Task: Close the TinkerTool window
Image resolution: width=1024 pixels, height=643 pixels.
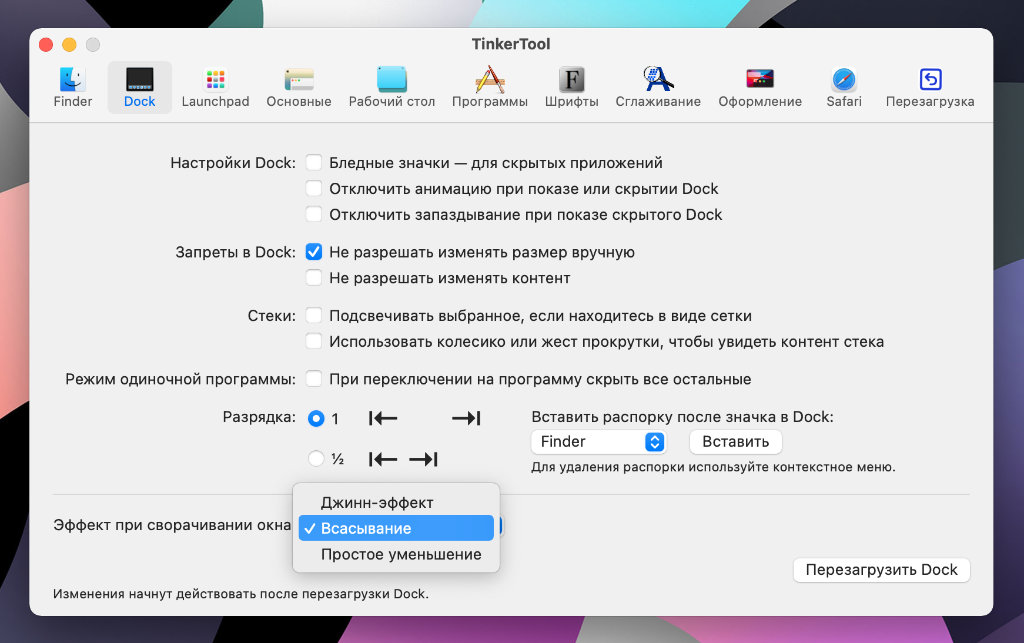Action: 46,44
